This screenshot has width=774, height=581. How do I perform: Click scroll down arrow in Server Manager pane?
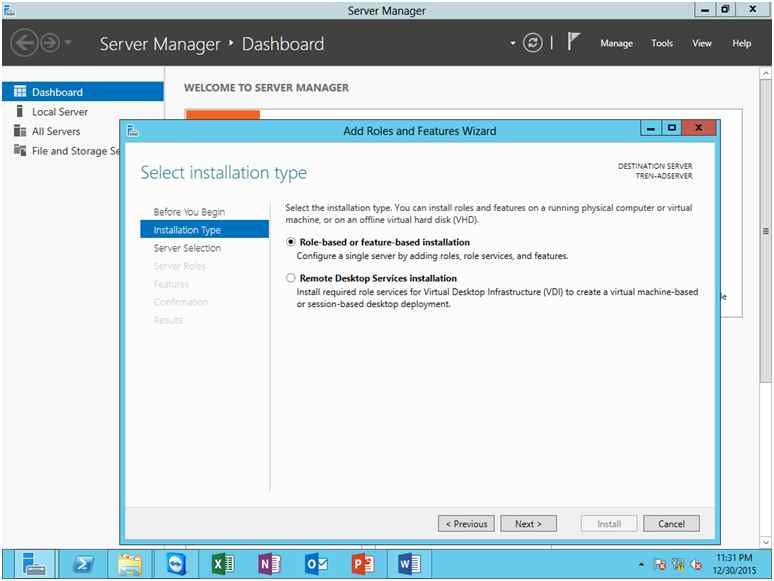766,542
